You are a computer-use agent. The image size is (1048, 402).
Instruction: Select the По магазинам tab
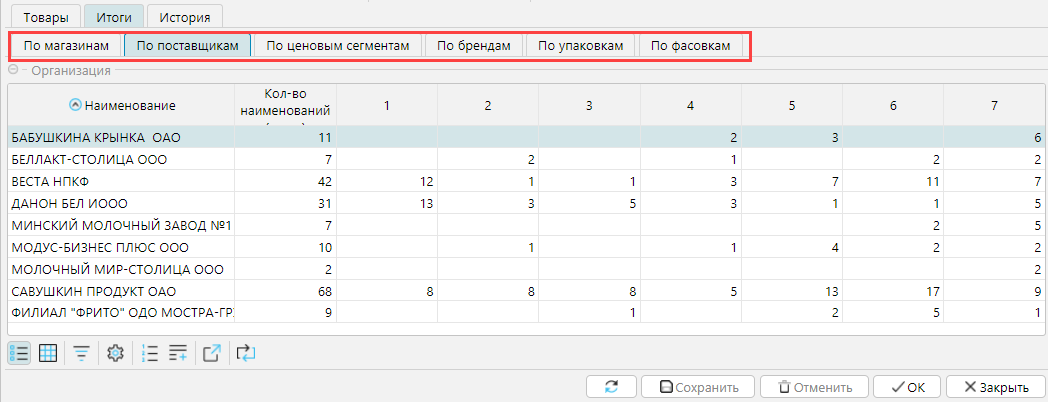coord(66,46)
